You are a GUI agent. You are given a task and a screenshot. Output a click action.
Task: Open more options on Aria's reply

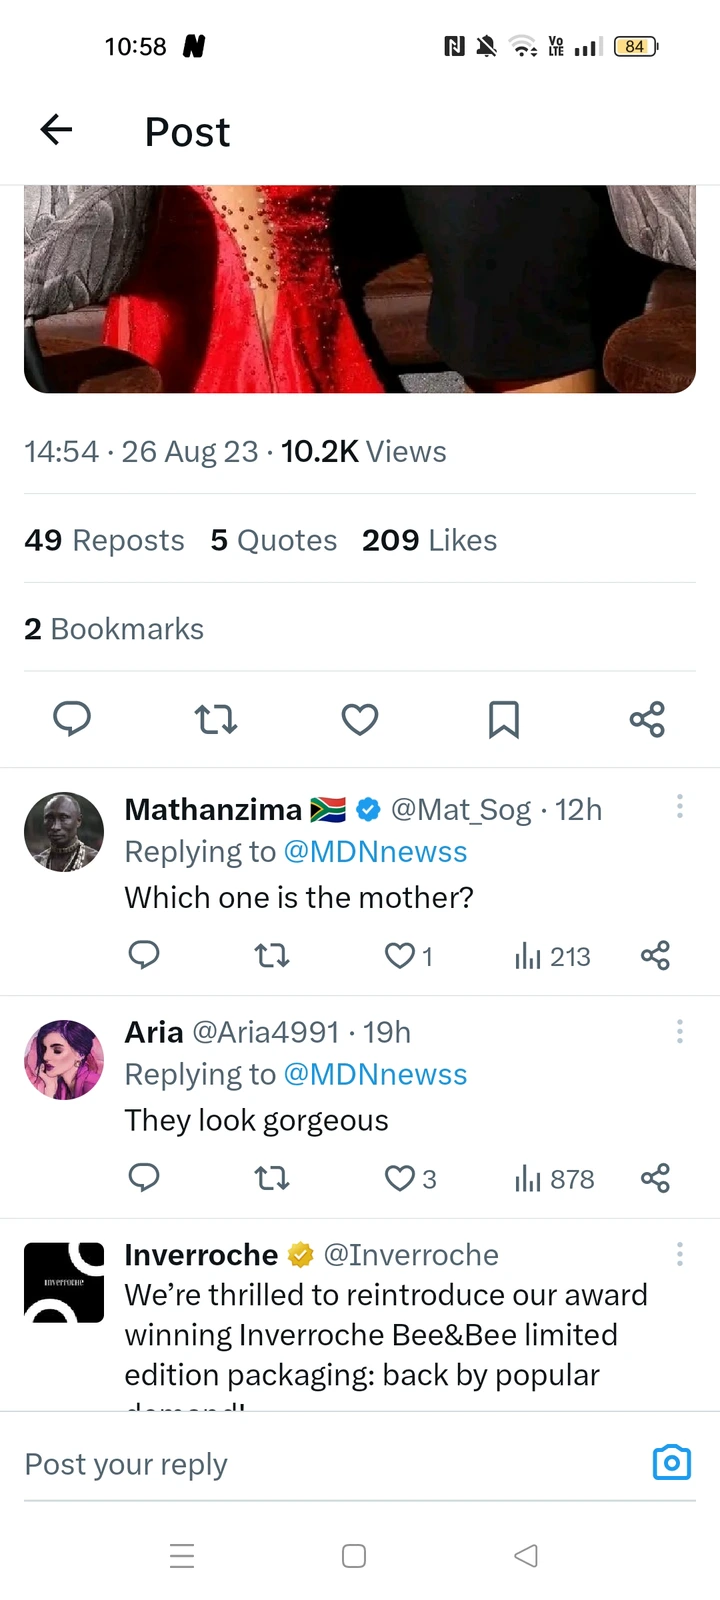[680, 1031]
